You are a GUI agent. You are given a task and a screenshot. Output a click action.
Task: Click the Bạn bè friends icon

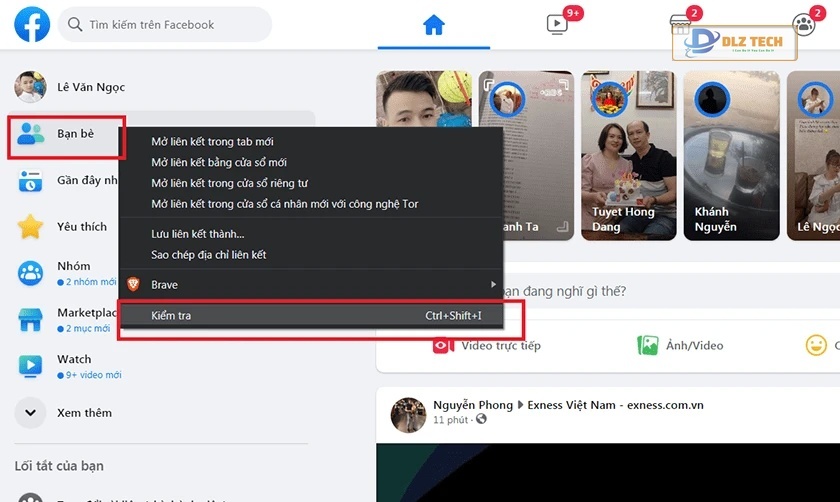click(31, 134)
